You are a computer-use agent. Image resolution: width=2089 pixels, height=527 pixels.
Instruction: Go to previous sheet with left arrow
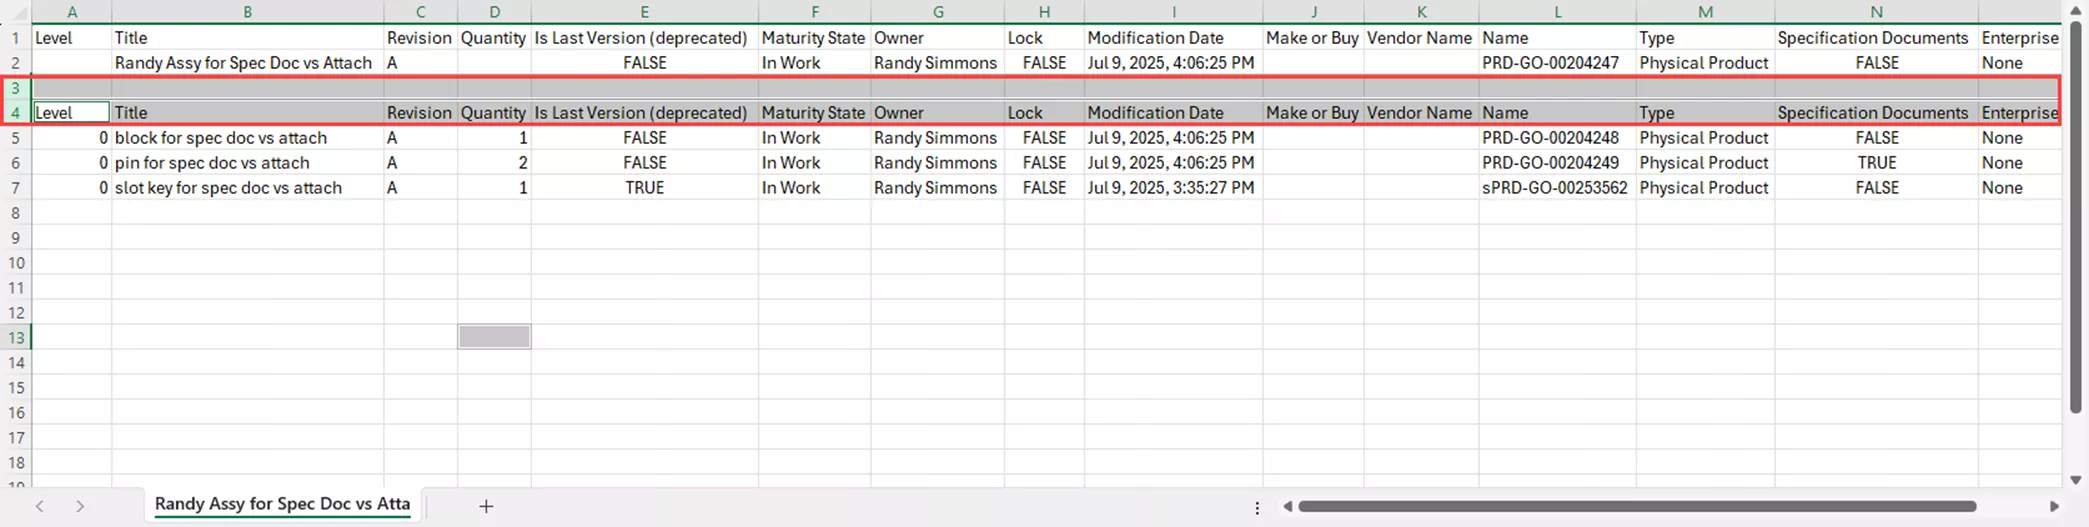point(40,506)
